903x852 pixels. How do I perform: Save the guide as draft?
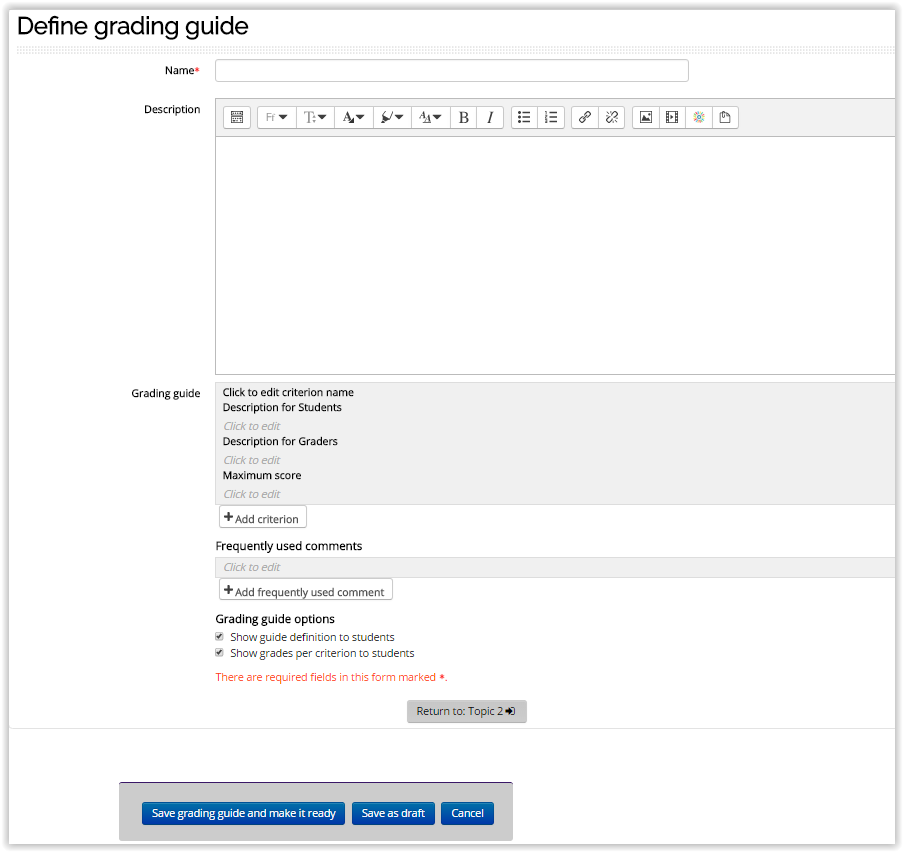point(393,813)
